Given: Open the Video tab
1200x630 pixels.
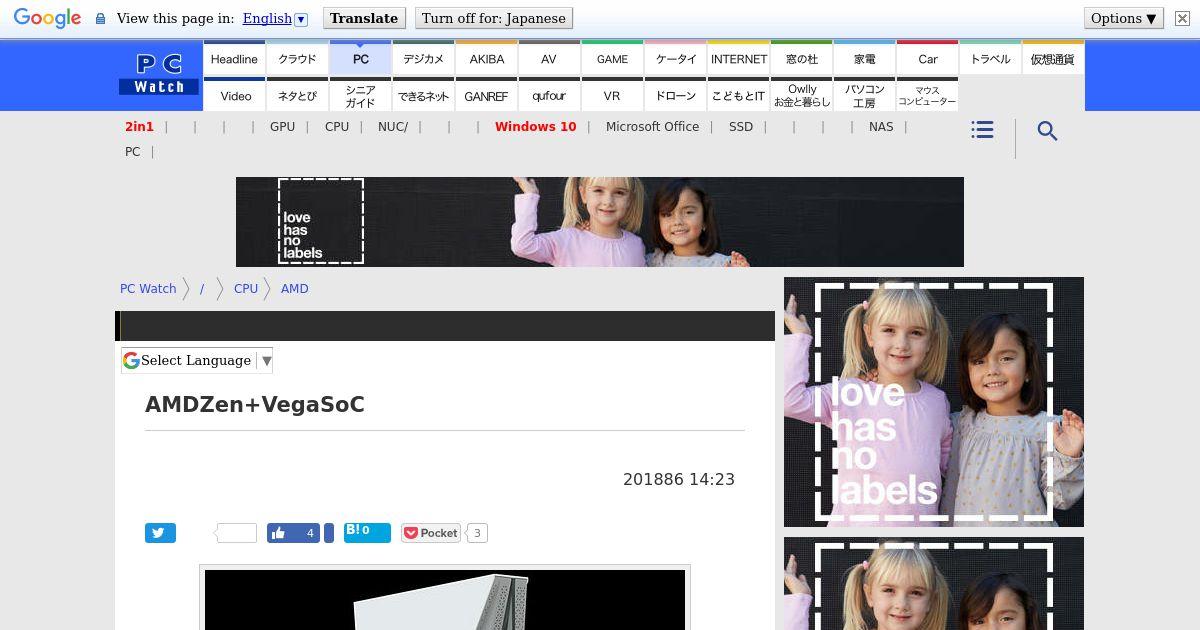Looking at the screenshot, I should click(x=236, y=96).
